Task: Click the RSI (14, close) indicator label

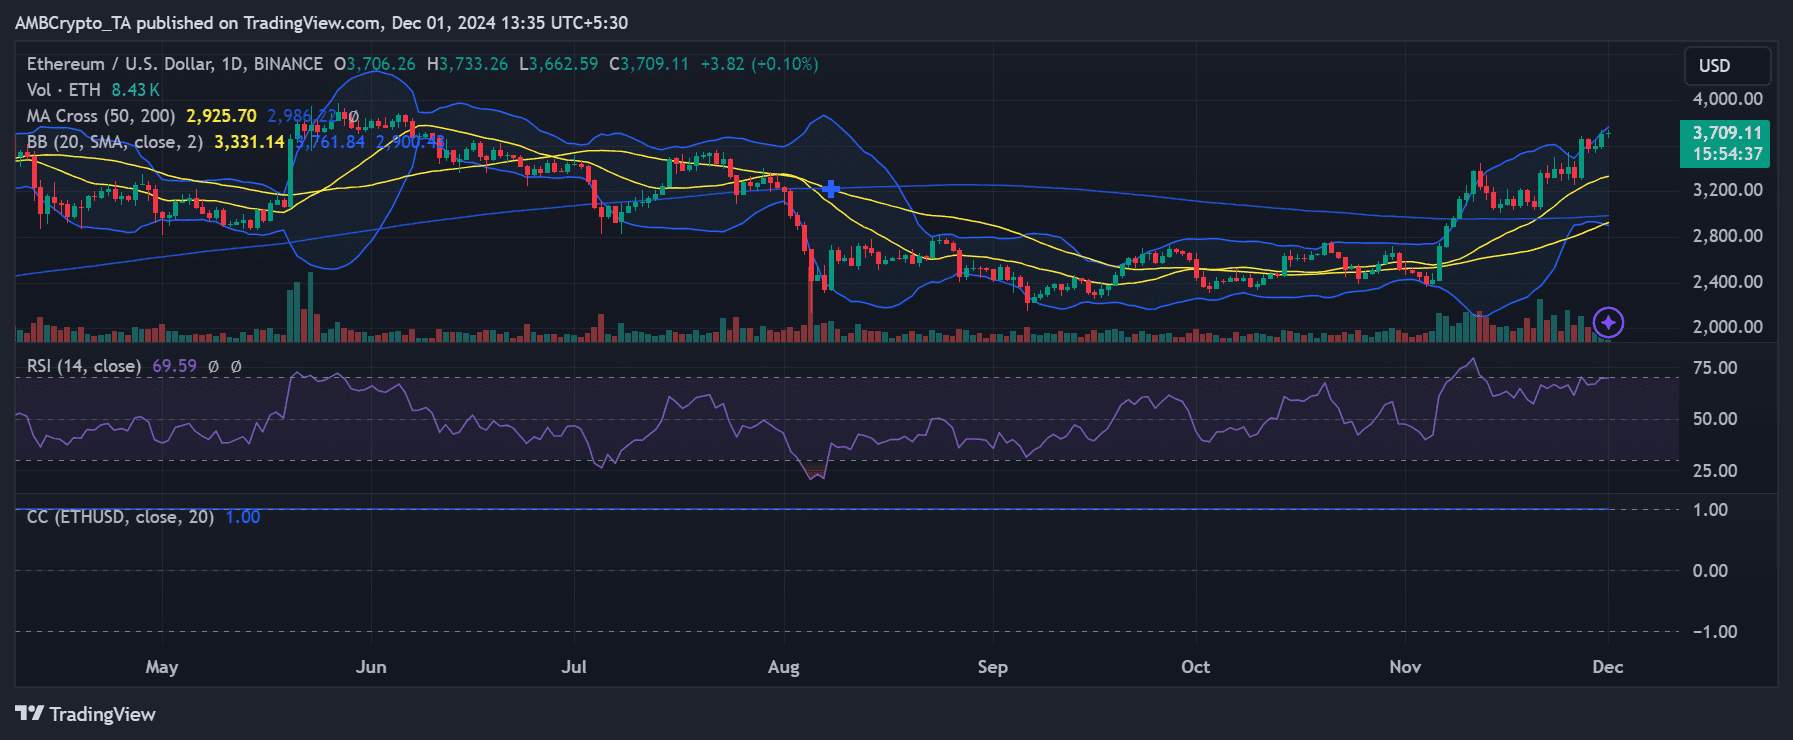Action: click(x=83, y=366)
